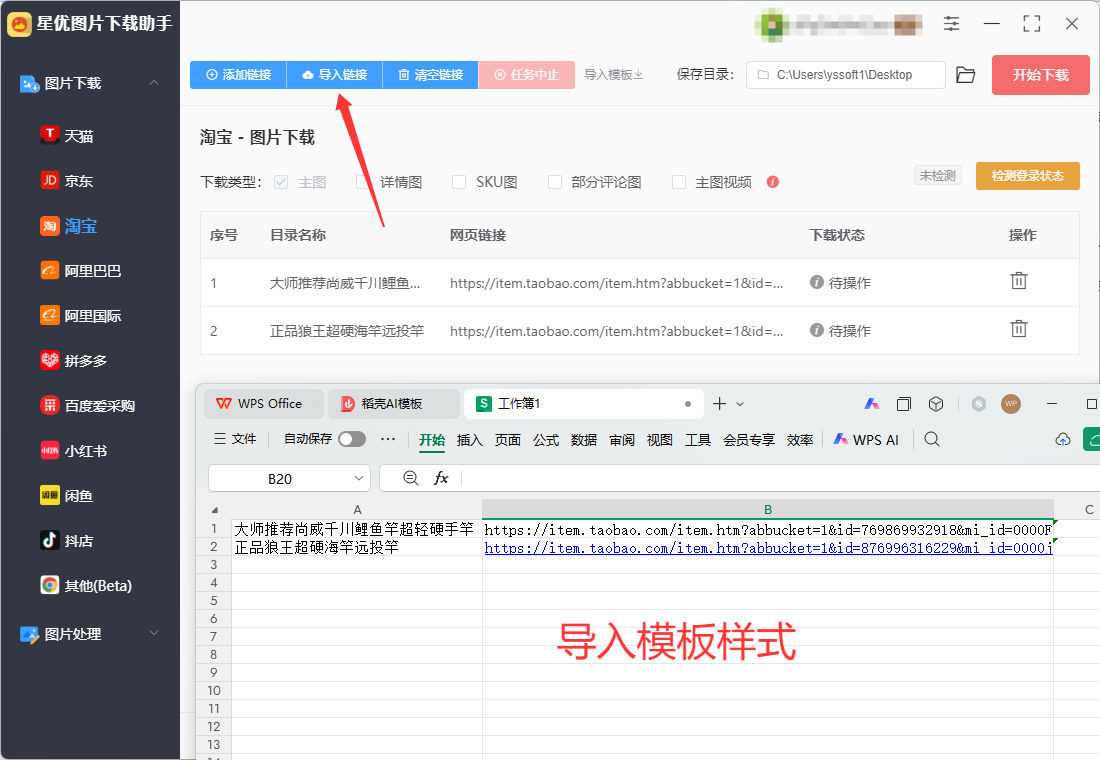Expand the 图片处理 sidebar group
The width and height of the screenshot is (1100, 760).
tap(154, 633)
